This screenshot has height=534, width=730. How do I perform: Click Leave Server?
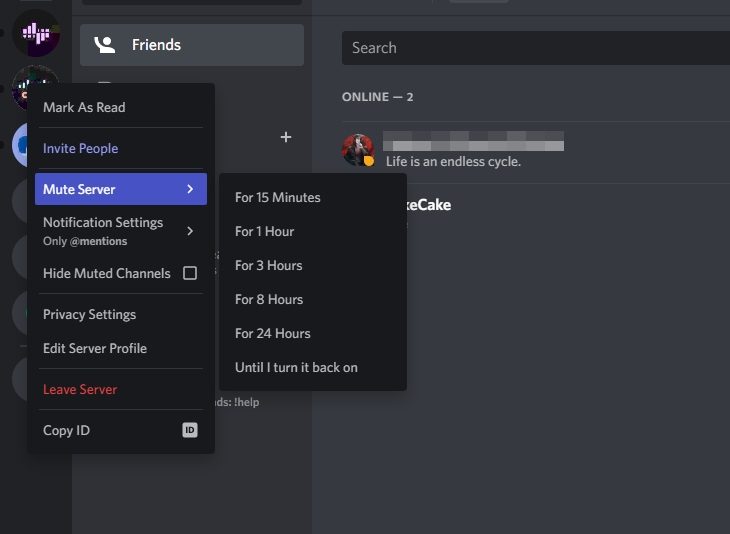(x=121, y=389)
